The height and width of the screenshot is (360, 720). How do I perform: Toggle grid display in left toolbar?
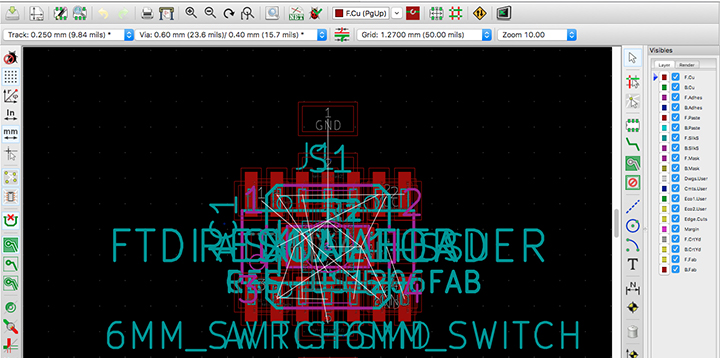11,77
